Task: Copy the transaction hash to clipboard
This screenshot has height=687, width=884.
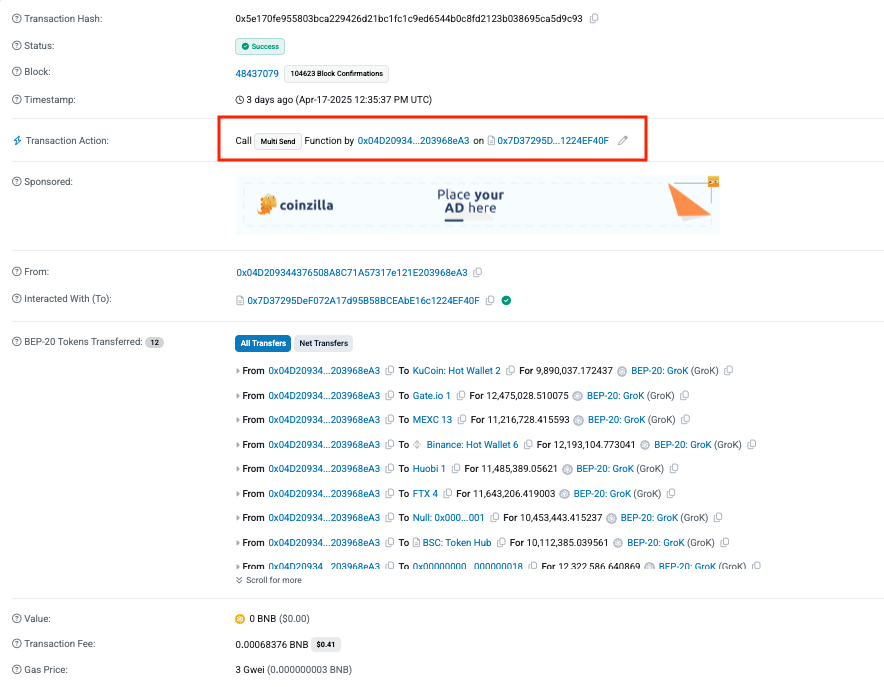Action: [595, 19]
